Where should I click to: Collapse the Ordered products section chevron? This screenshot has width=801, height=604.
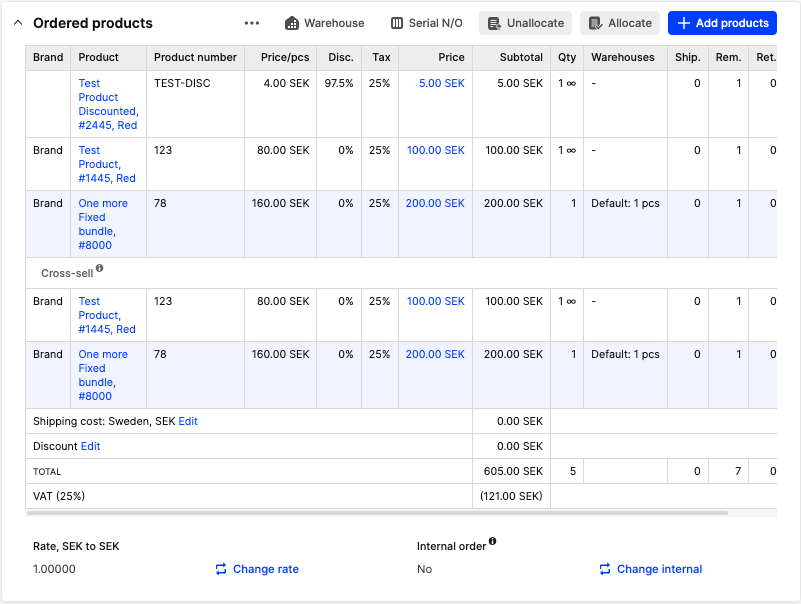tap(18, 23)
